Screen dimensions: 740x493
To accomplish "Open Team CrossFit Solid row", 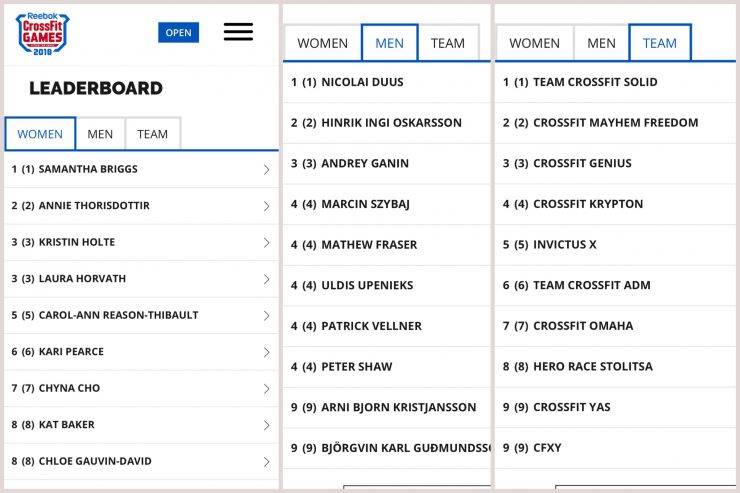I will click(x=615, y=82).
